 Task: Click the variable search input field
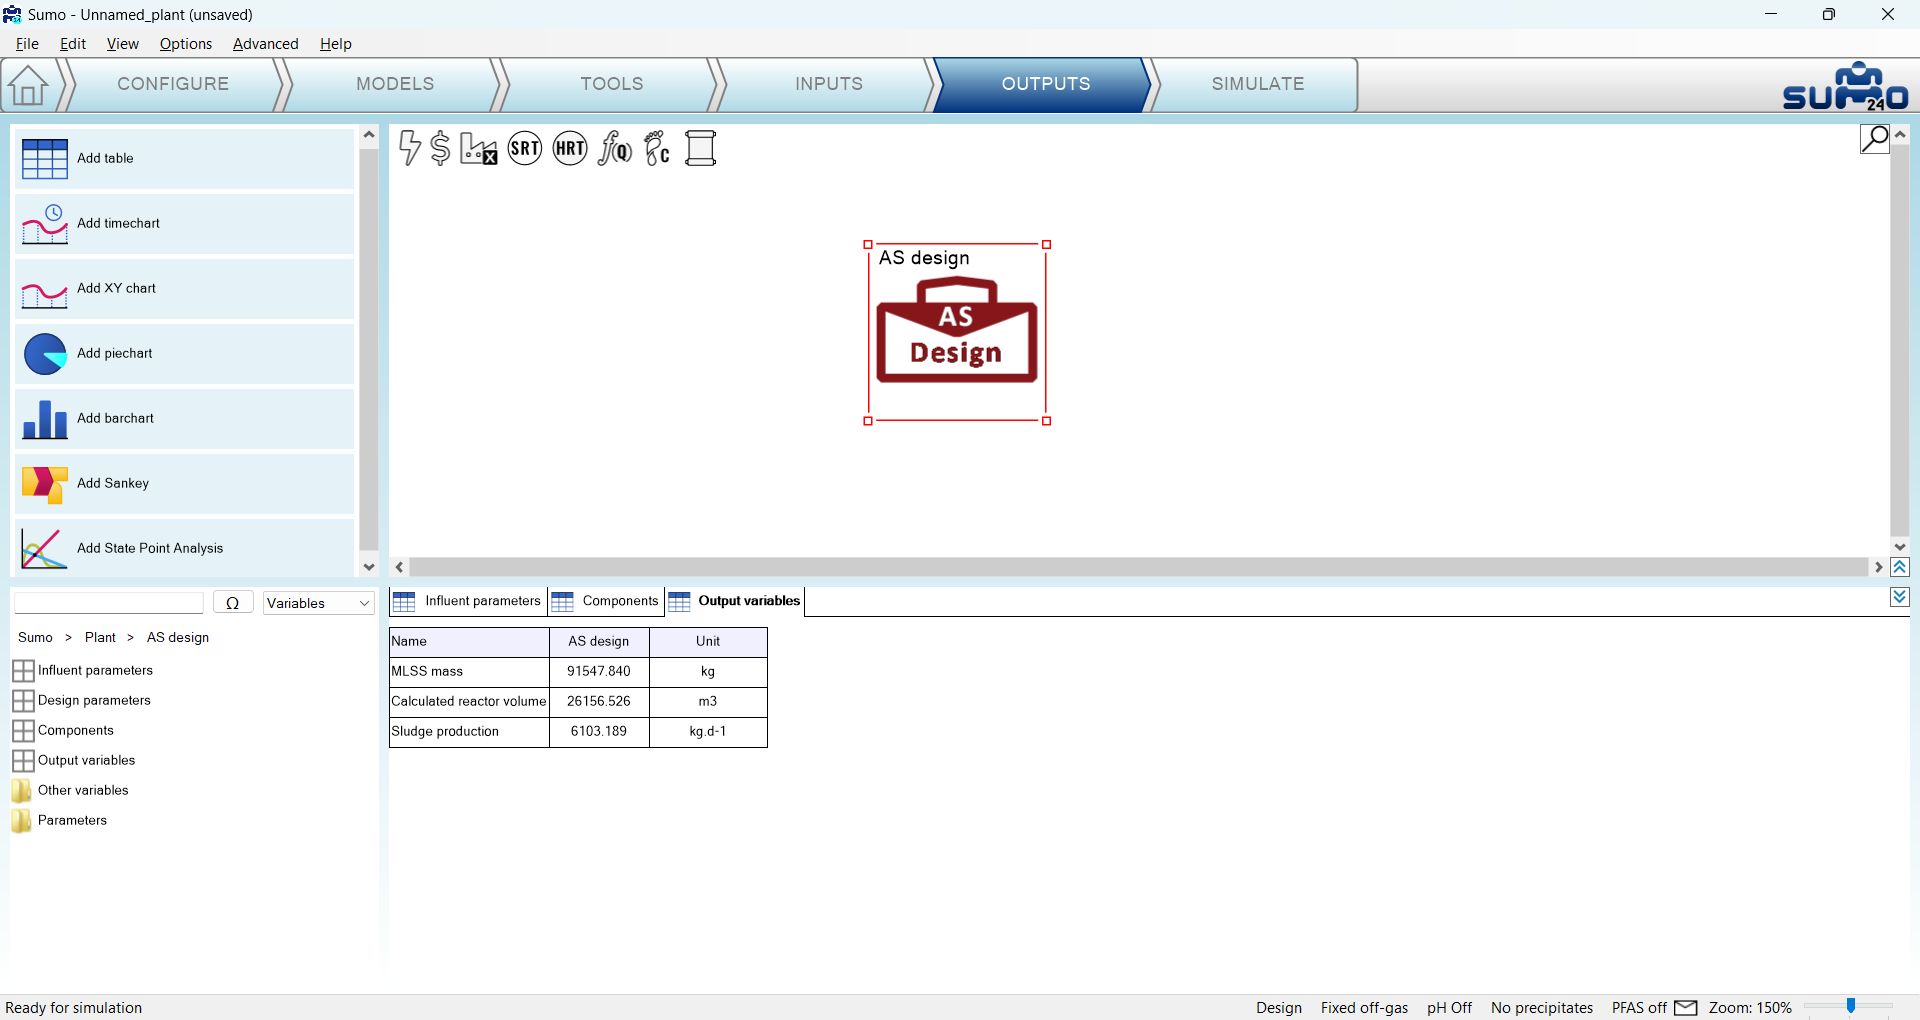(x=109, y=603)
